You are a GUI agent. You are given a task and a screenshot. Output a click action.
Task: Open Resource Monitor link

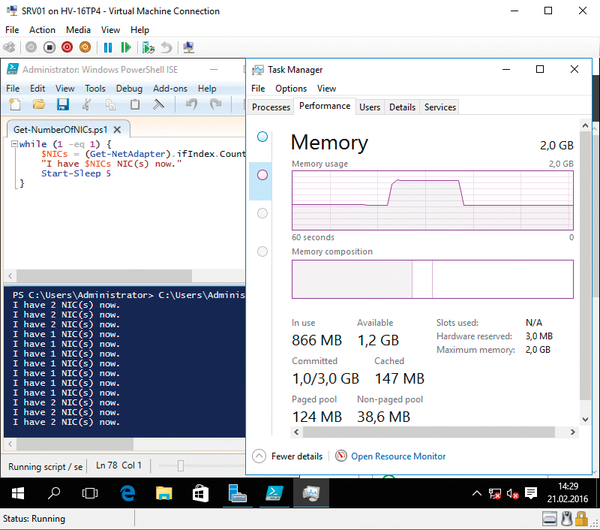(398, 456)
